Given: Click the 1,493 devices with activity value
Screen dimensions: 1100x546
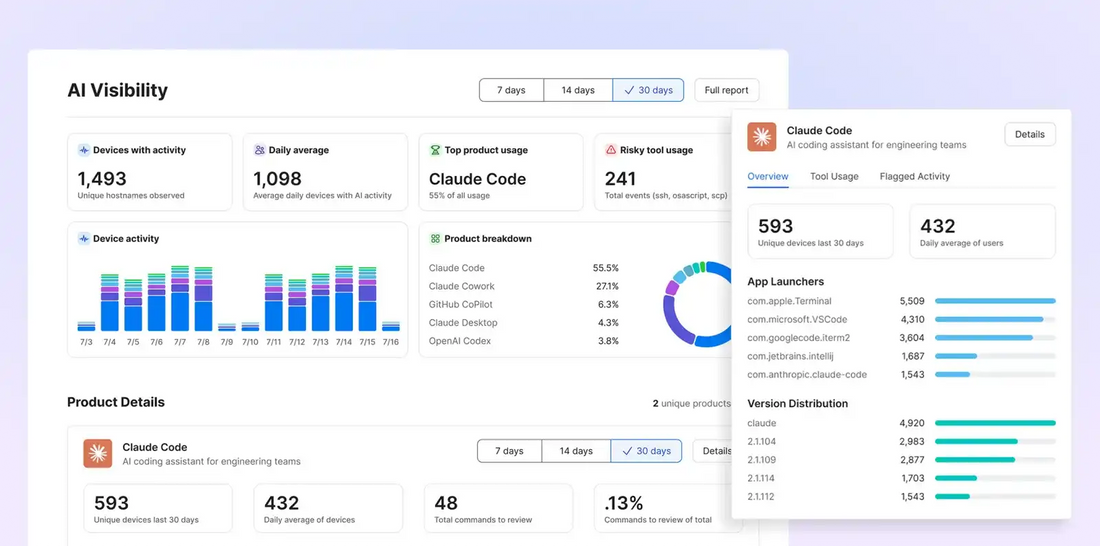Looking at the screenshot, I should pyautogui.click(x=102, y=179).
